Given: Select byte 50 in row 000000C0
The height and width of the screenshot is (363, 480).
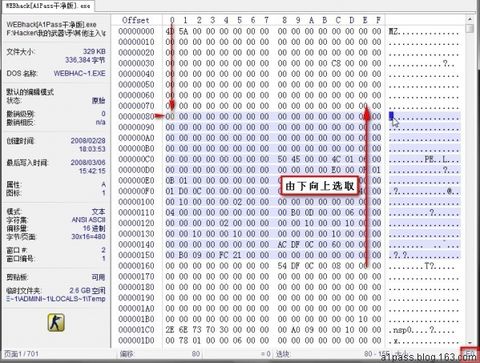Looking at the screenshot, I should (282, 159).
